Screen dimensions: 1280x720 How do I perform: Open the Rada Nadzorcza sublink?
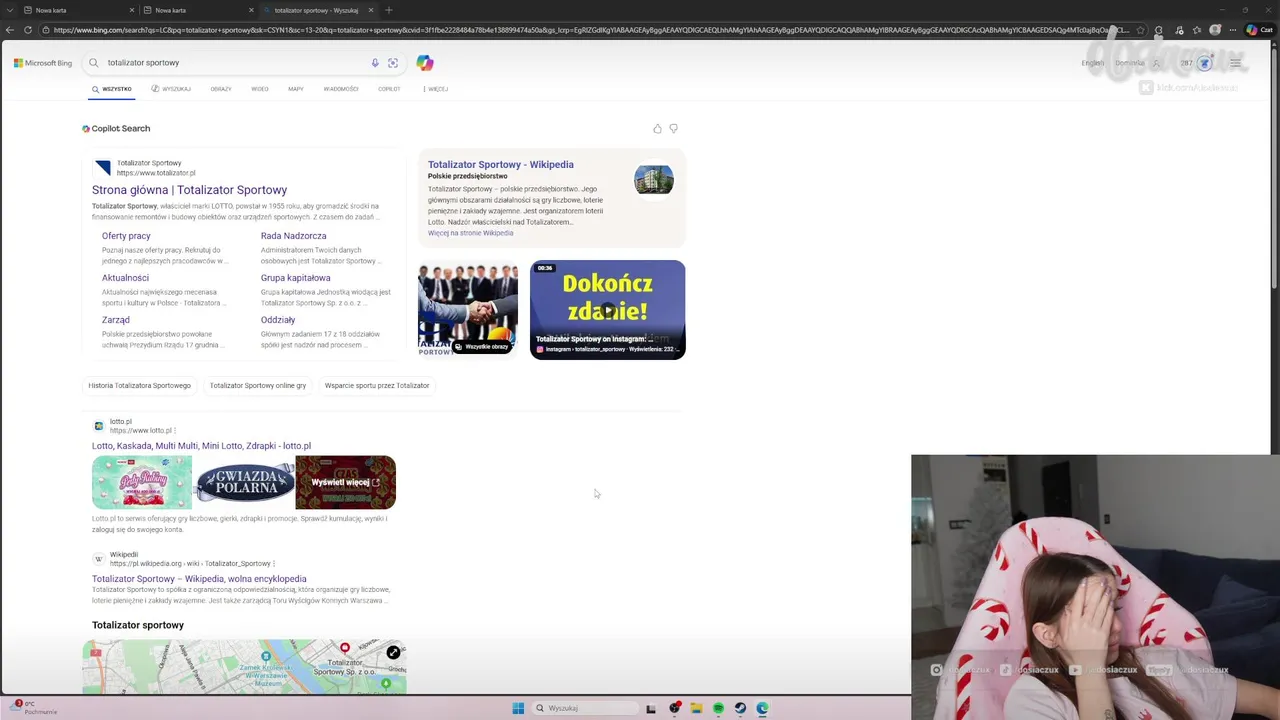point(293,236)
